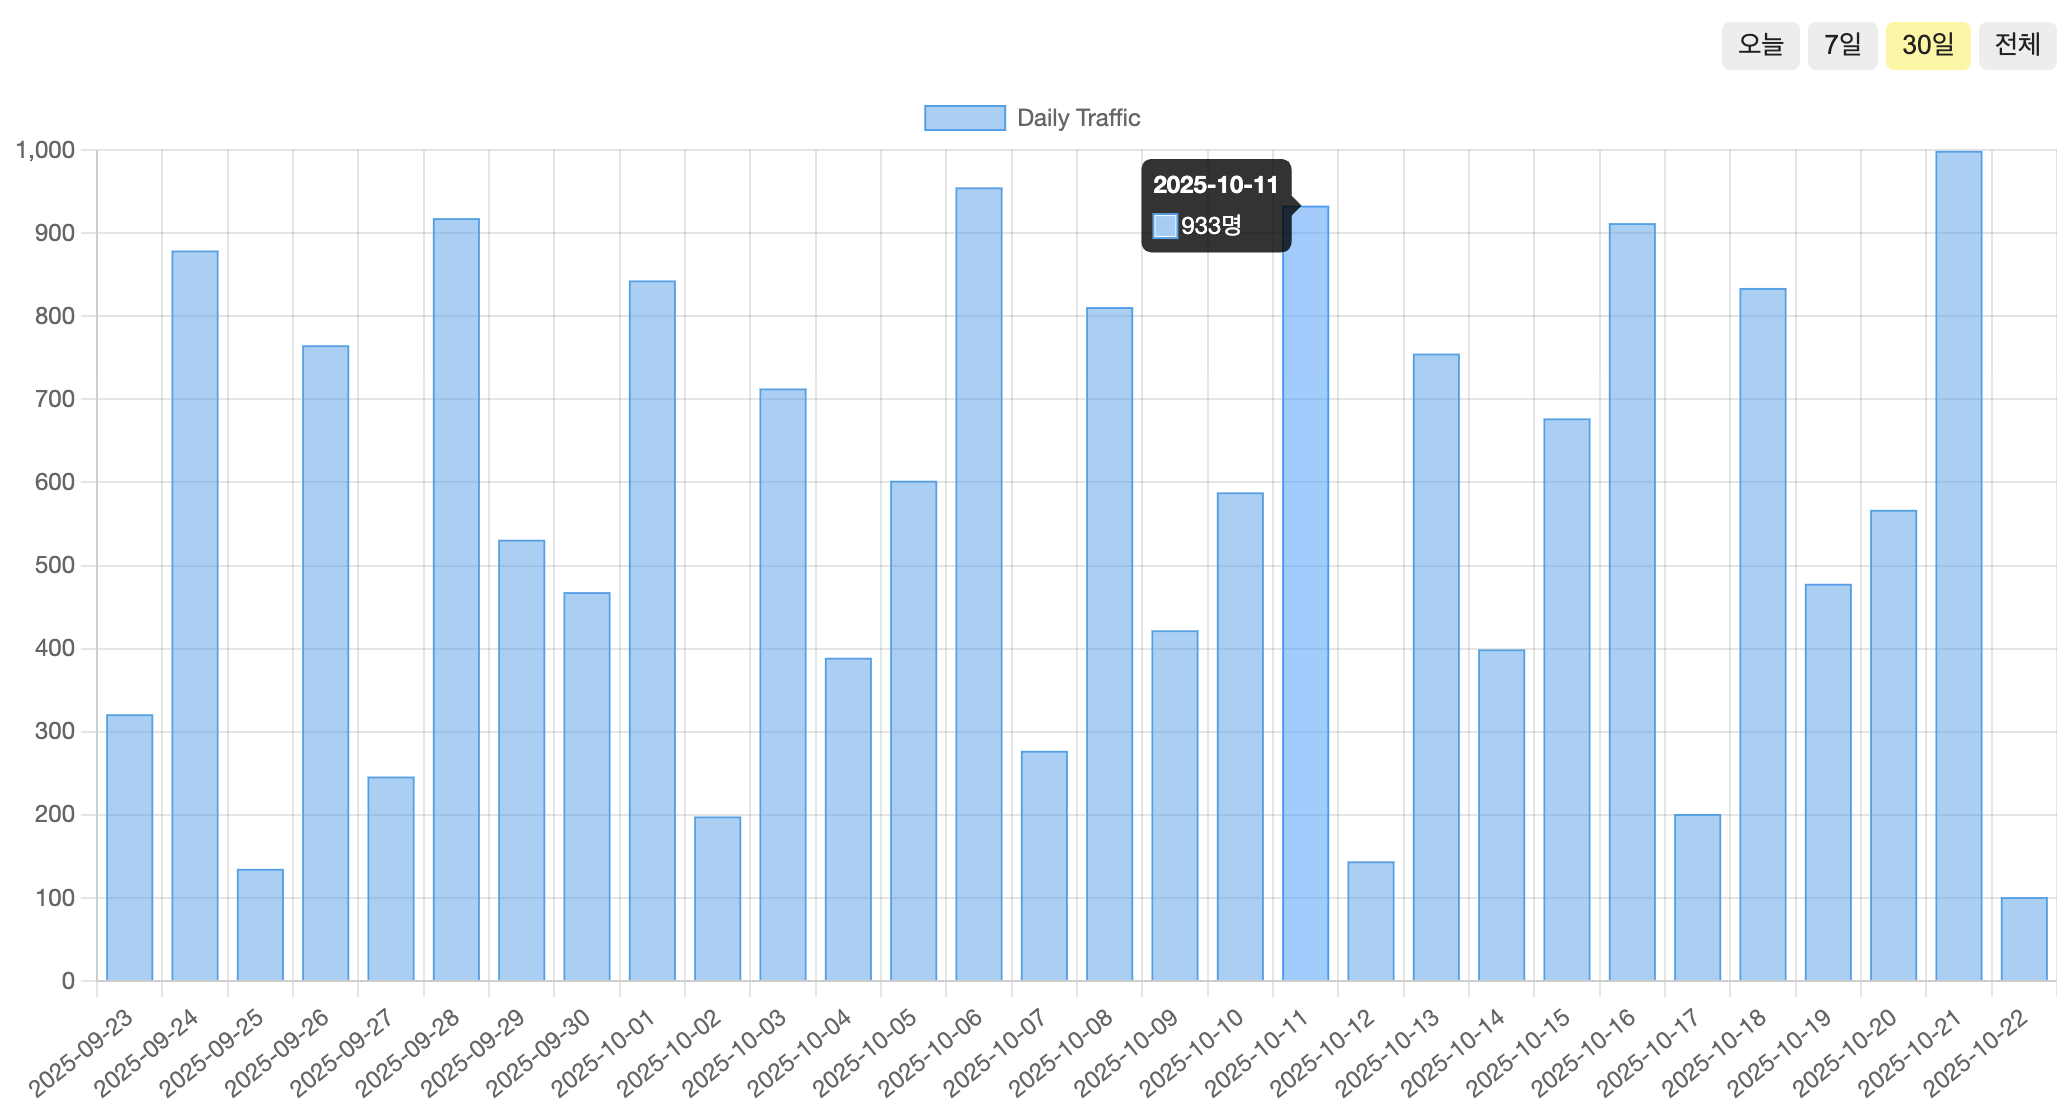Click the 2025-09-25 bar
Screen dimensions: 2070x1120
coord(260,925)
